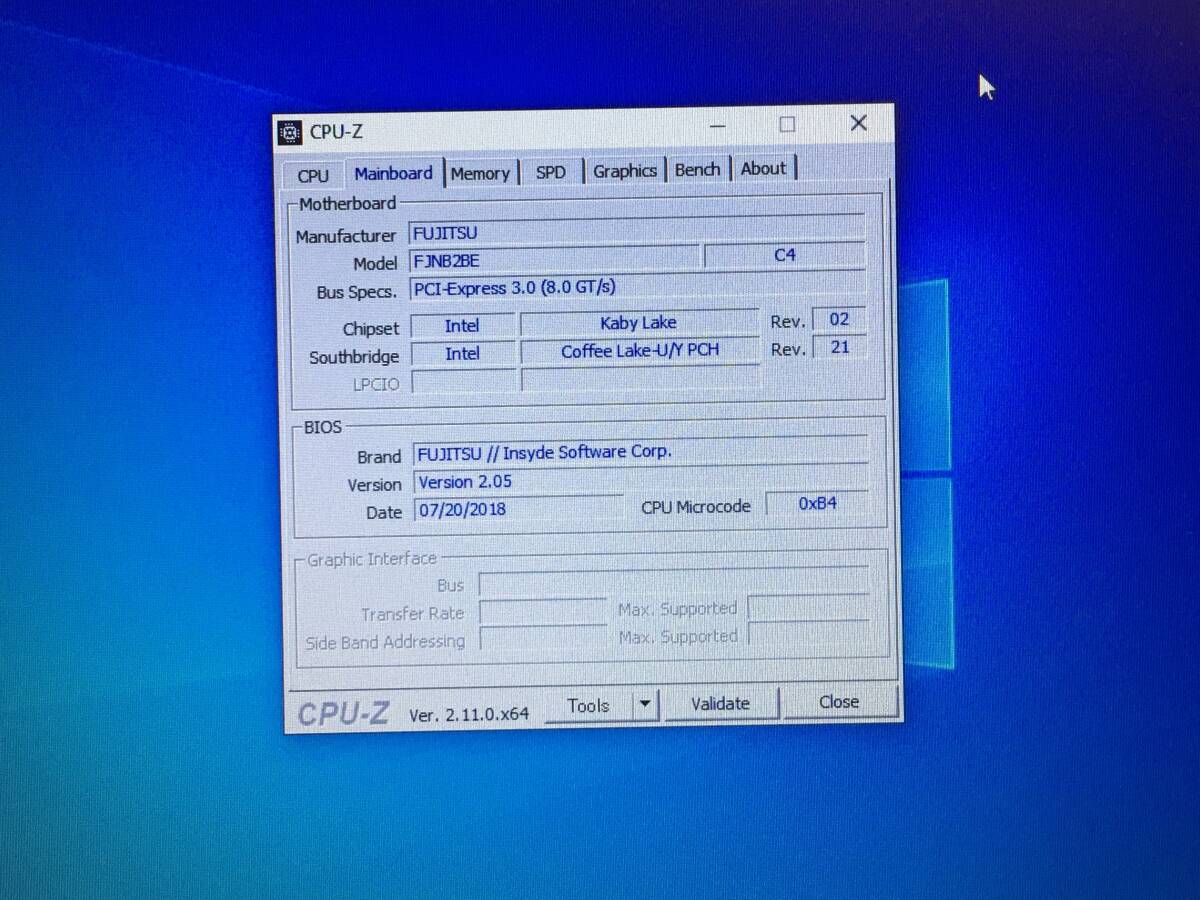Click the Validate button

[720, 703]
